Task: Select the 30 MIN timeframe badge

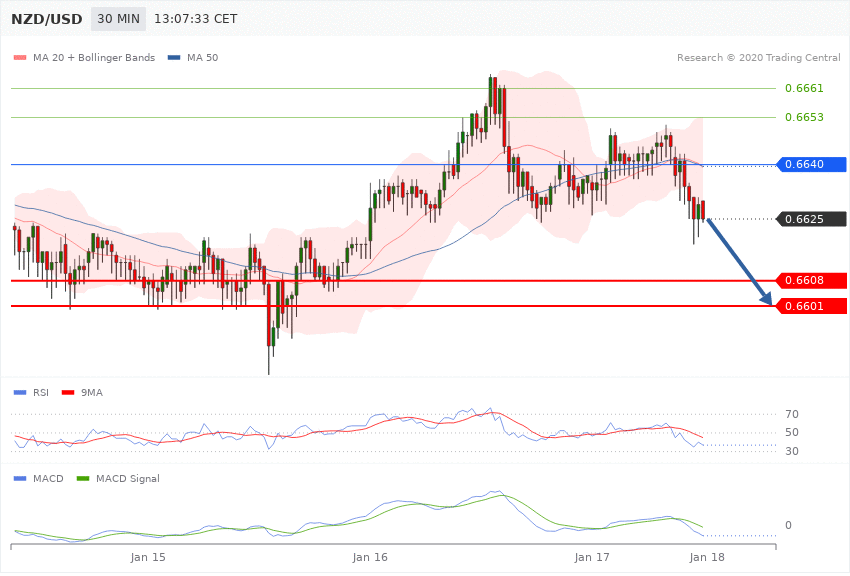Action: click(118, 19)
